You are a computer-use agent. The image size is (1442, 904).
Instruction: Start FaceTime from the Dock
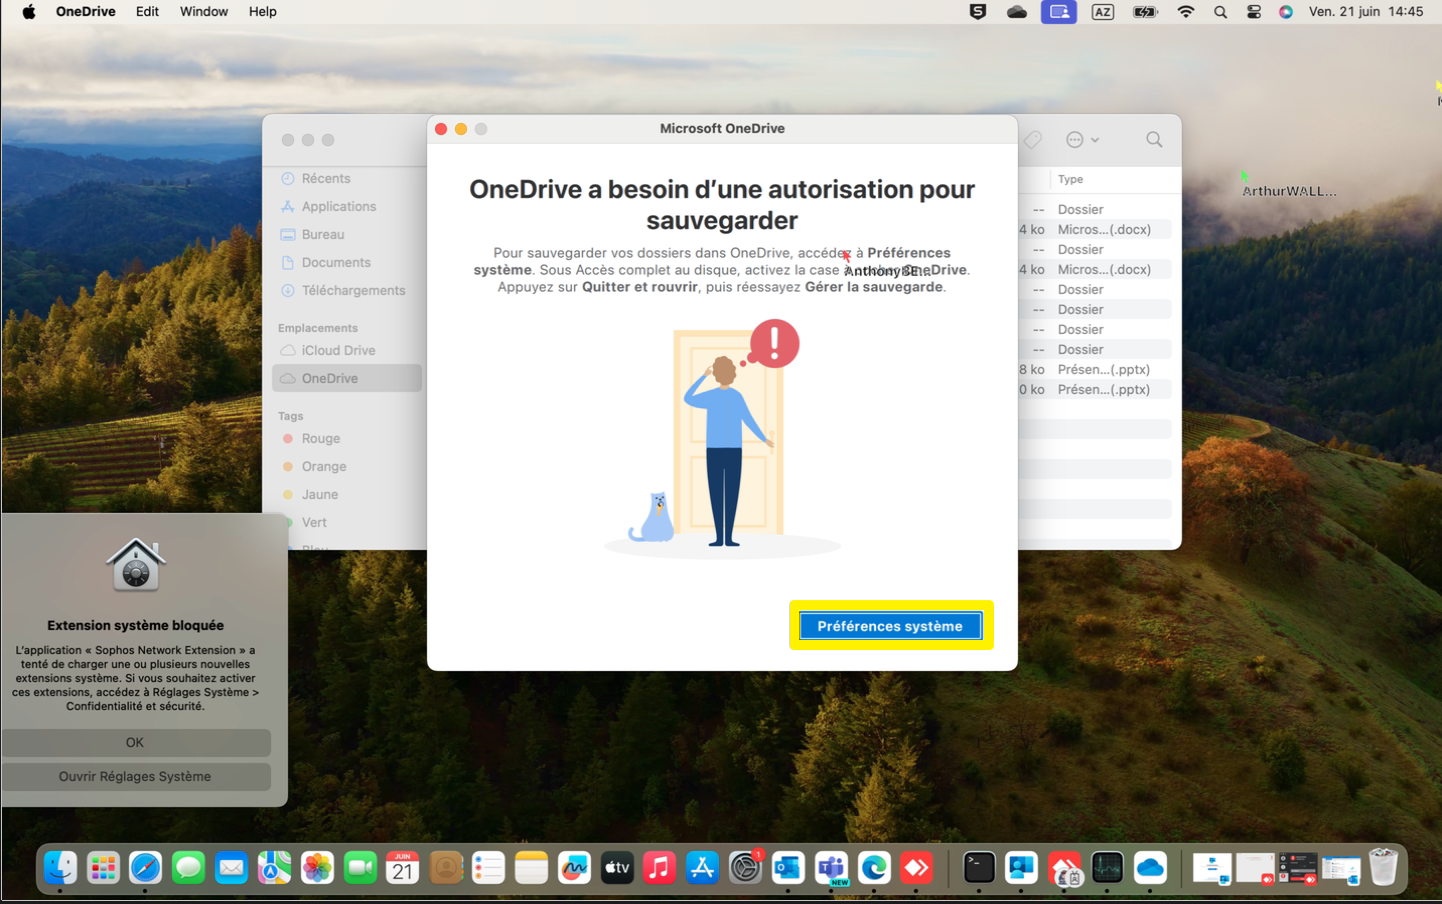(360, 868)
